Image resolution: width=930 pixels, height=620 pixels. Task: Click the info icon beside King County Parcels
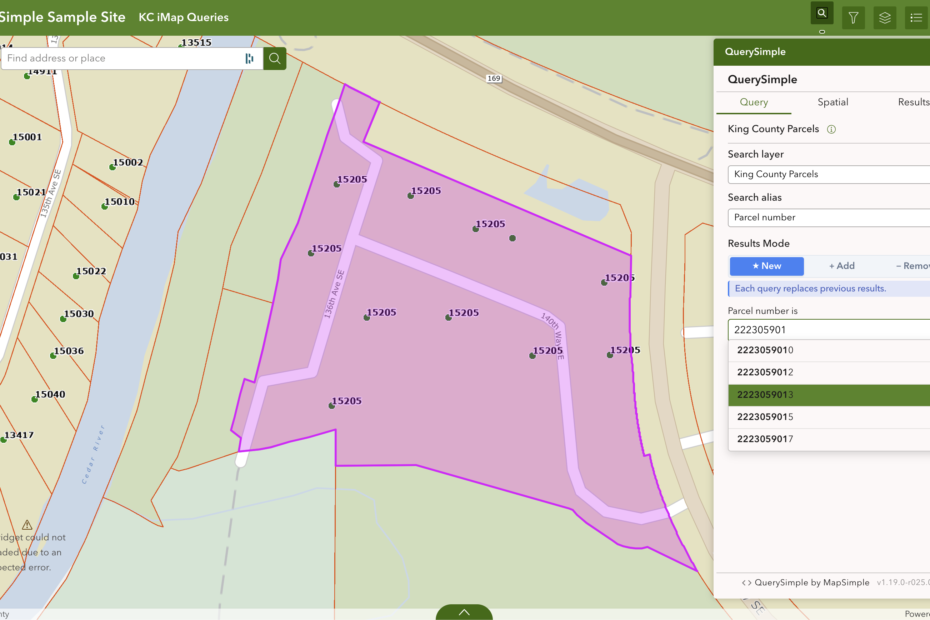(831, 129)
